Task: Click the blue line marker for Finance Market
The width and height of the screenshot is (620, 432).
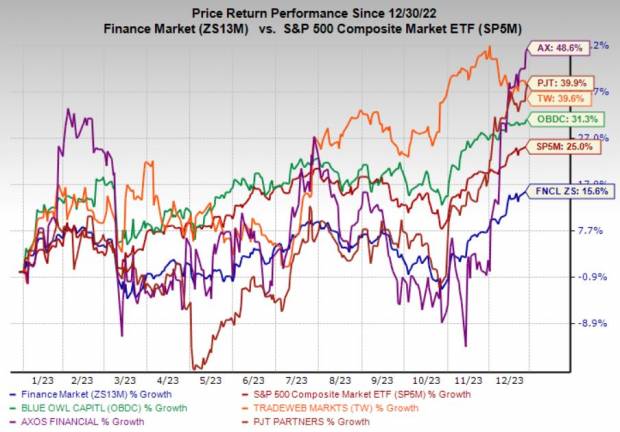Action: [x=9, y=386]
